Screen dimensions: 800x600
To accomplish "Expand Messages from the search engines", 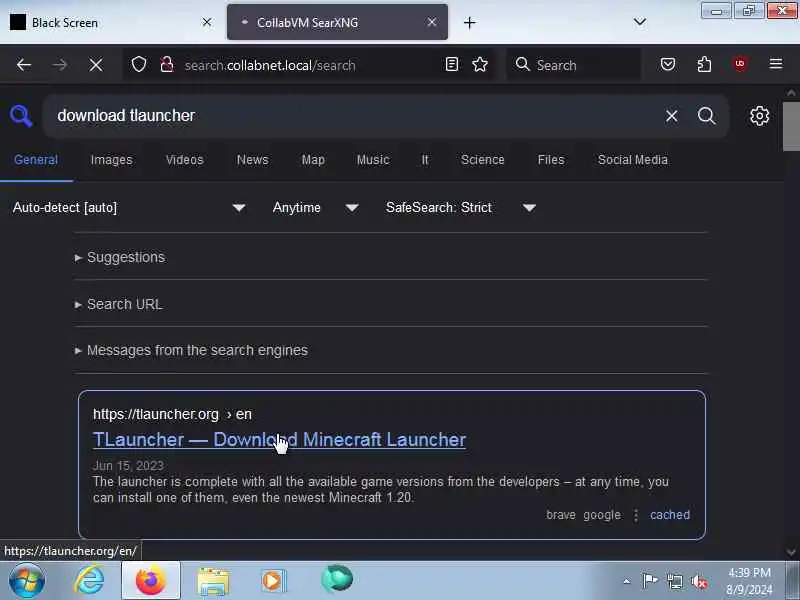I will click(191, 351).
